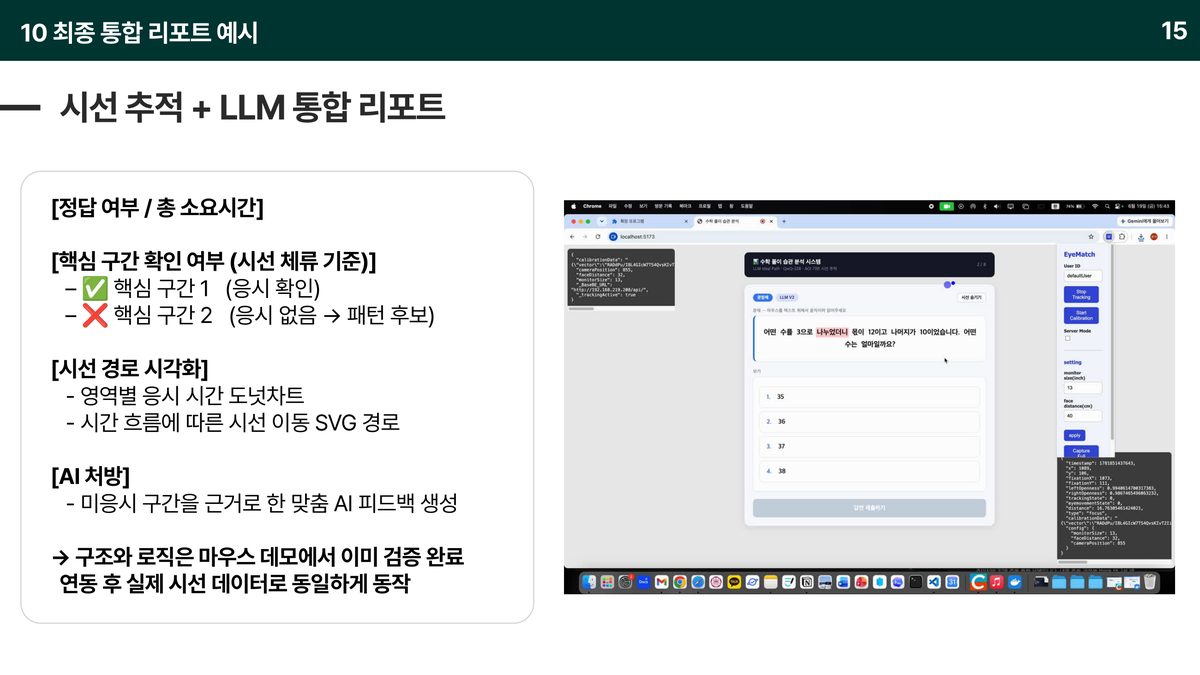This screenshot has width=1200, height=675.
Task: Open the Notes app in Dock
Action: [770, 582]
